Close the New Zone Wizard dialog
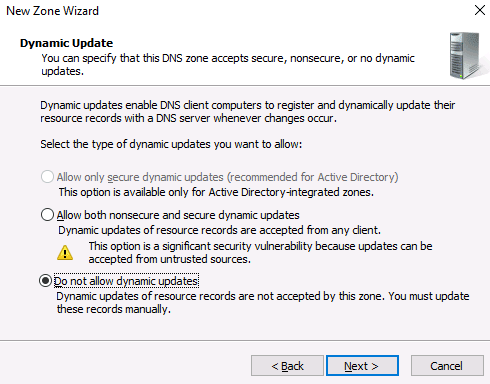Image resolution: width=490 pixels, height=384 pixels. coord(480,10)
